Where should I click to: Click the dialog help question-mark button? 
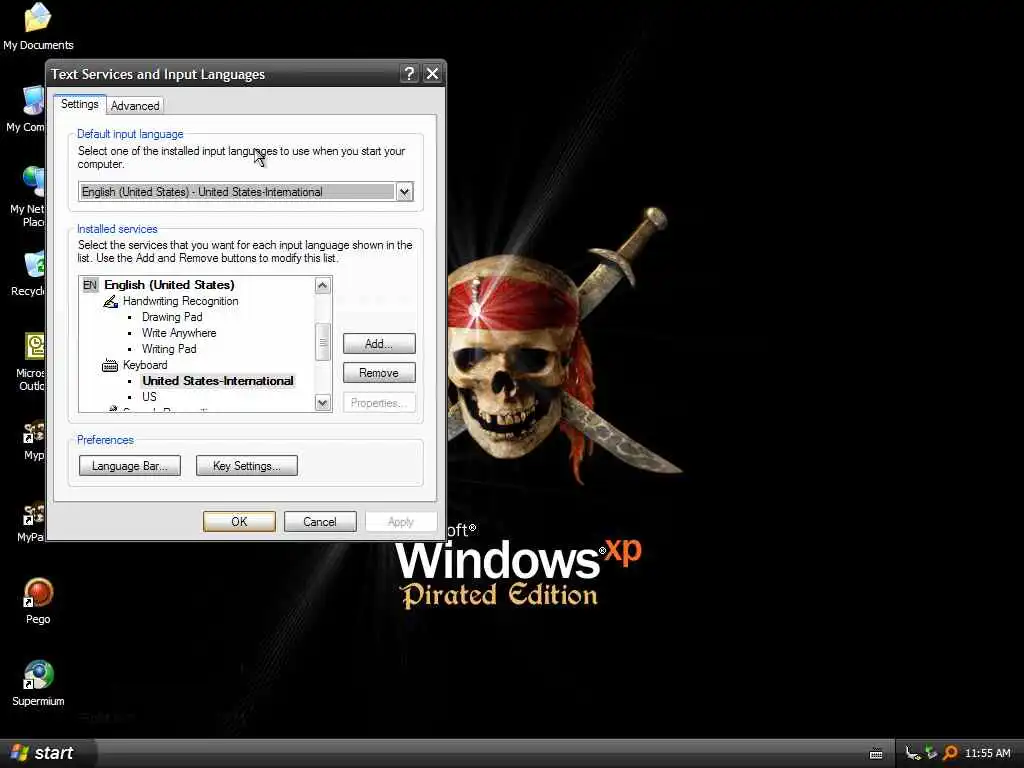409,74
